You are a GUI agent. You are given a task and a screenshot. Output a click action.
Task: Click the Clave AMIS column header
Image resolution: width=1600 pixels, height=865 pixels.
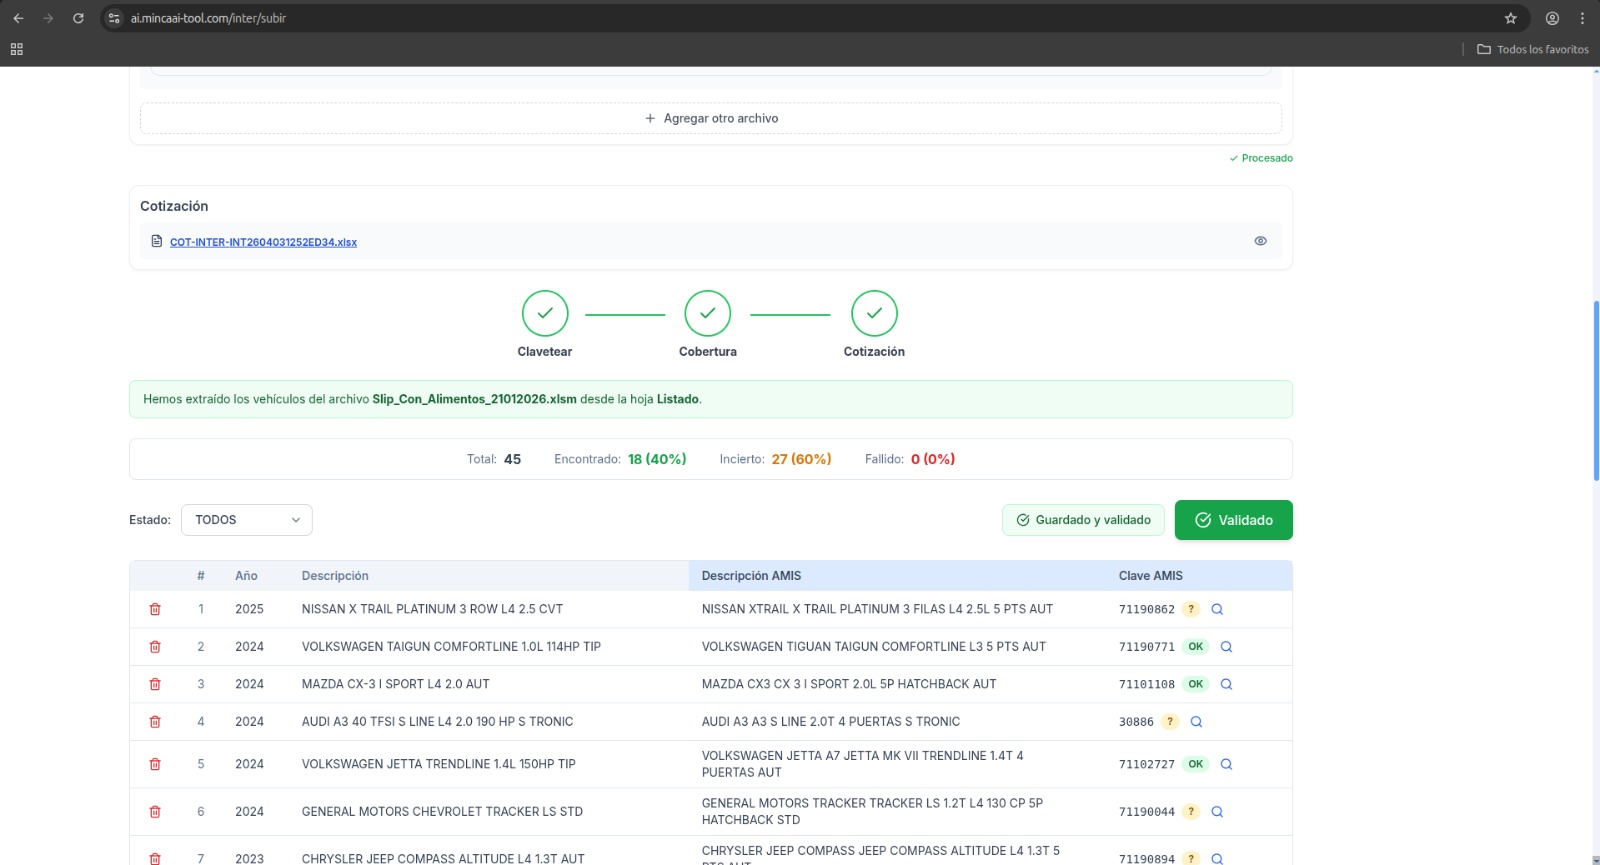pyautogui.click(x=1150, y=576)
